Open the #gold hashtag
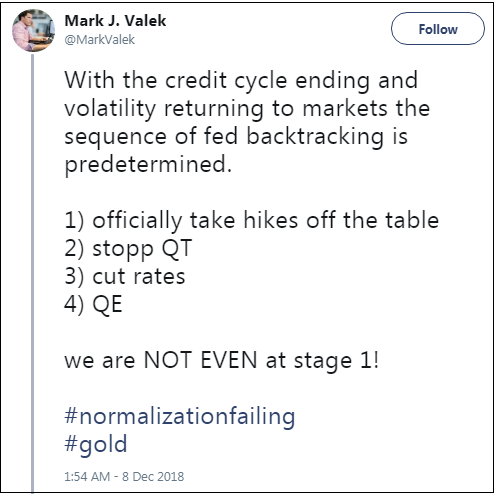 click(96, 444)
